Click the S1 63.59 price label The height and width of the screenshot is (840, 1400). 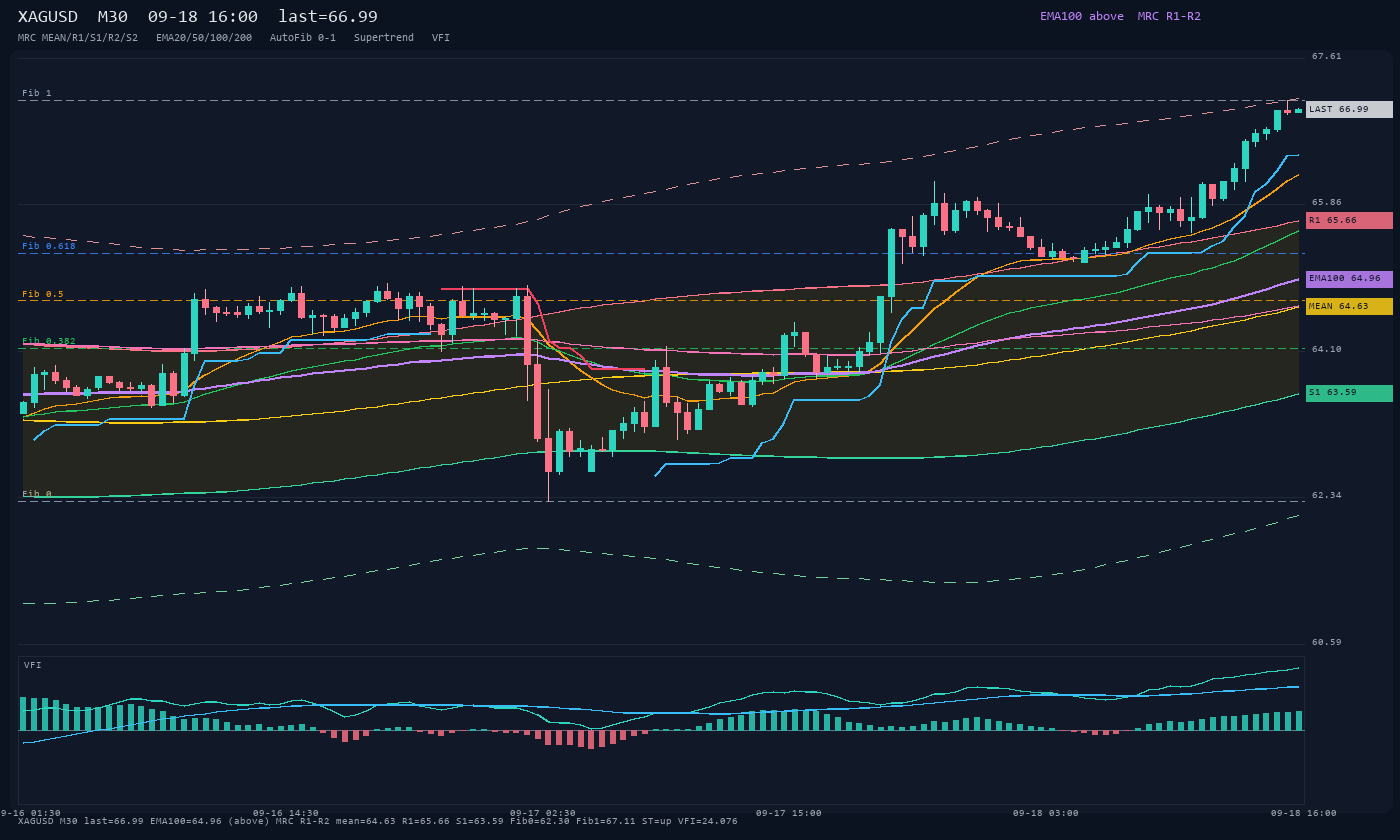1349,393
